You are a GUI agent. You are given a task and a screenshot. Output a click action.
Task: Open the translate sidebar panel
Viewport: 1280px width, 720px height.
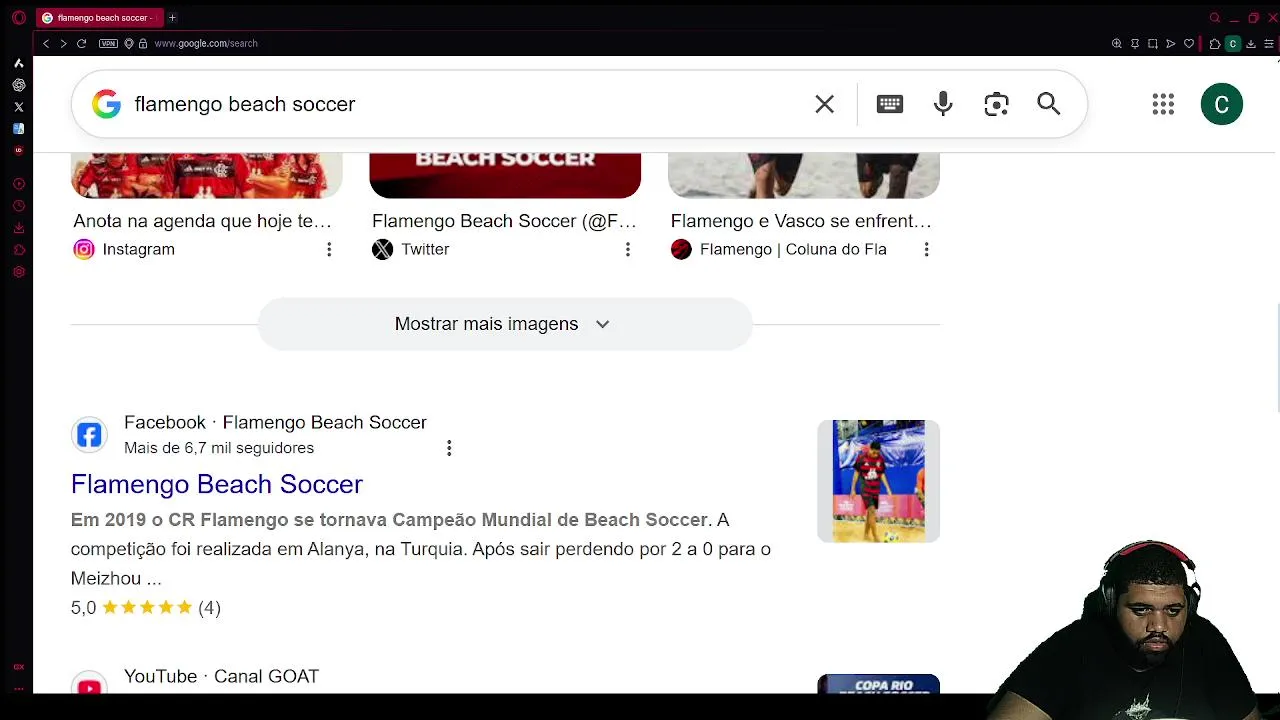(x=18, y=129)
